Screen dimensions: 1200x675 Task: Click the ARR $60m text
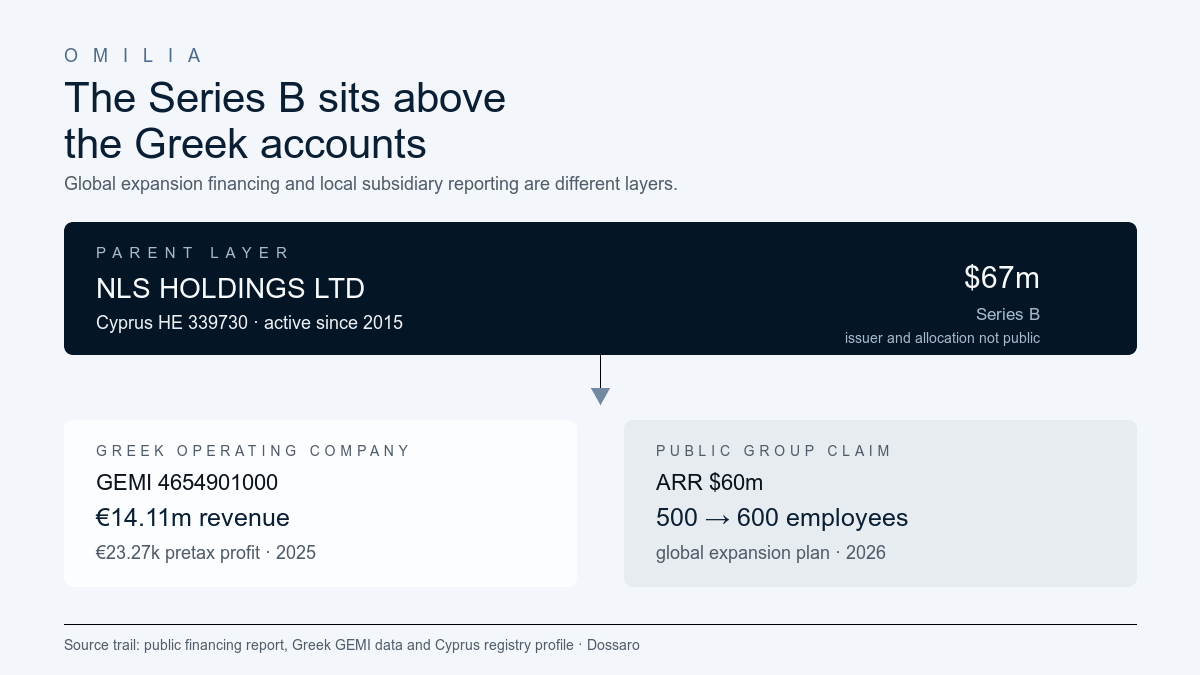tap(709, 482)
